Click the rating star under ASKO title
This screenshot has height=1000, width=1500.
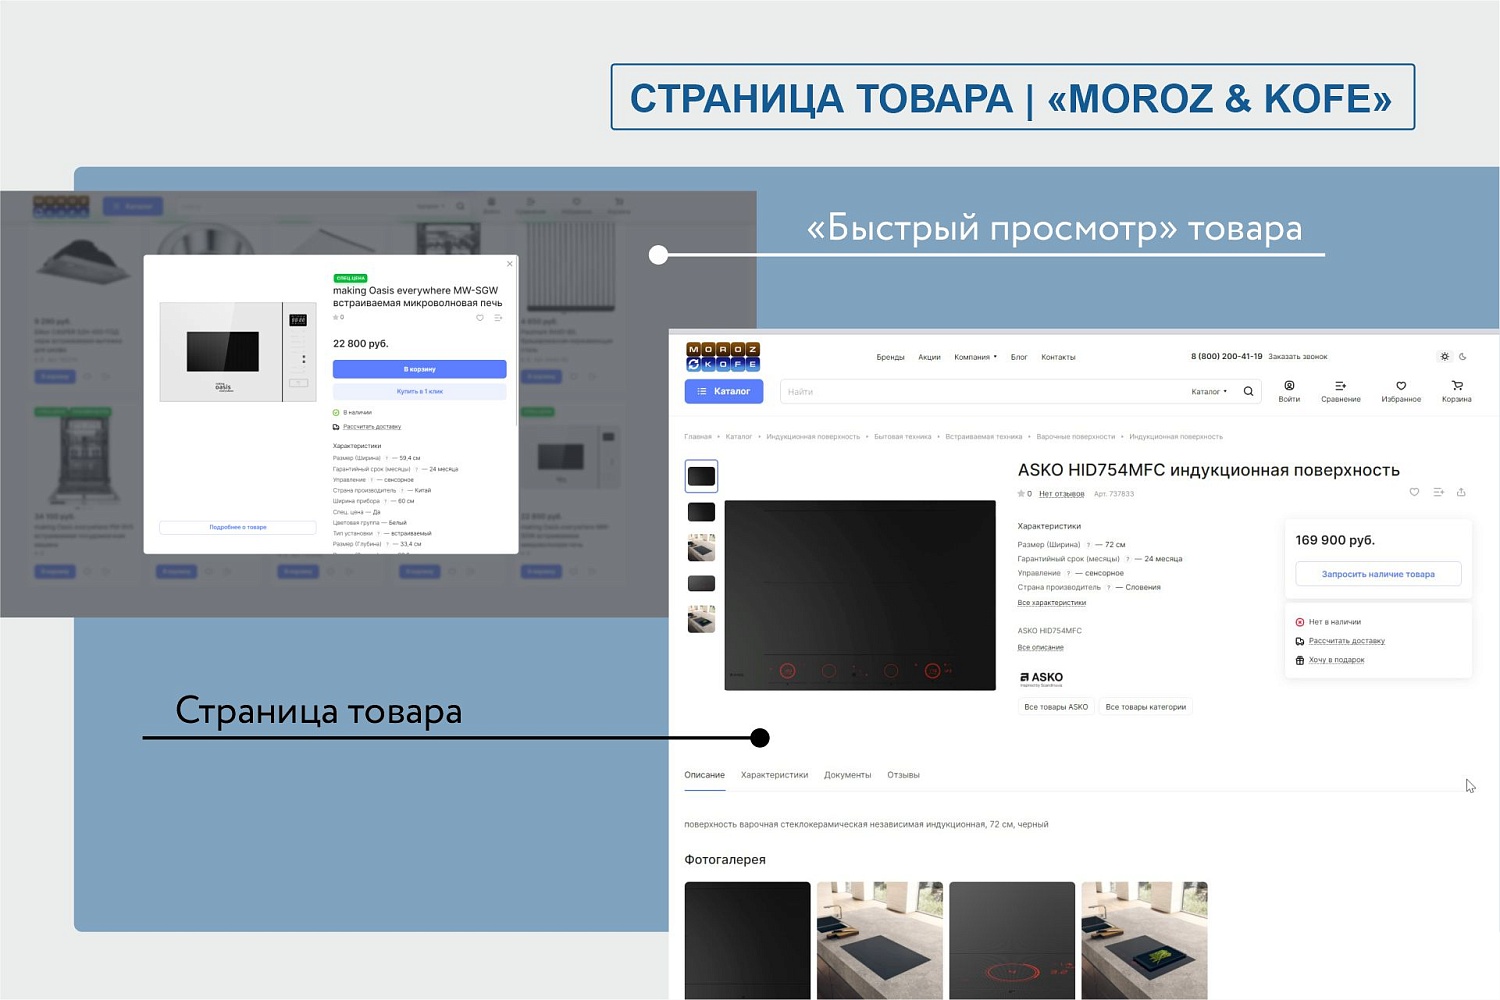[1021, 494]
